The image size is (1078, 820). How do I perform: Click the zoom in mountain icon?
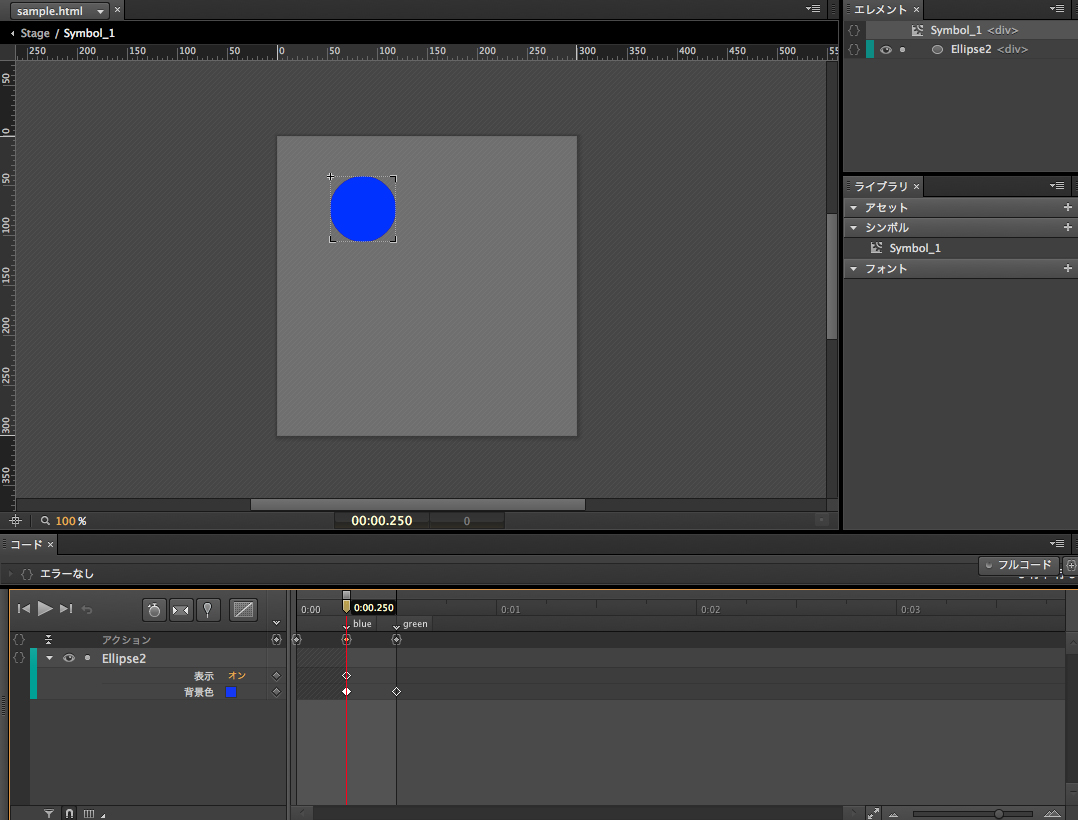[1052, 814]
